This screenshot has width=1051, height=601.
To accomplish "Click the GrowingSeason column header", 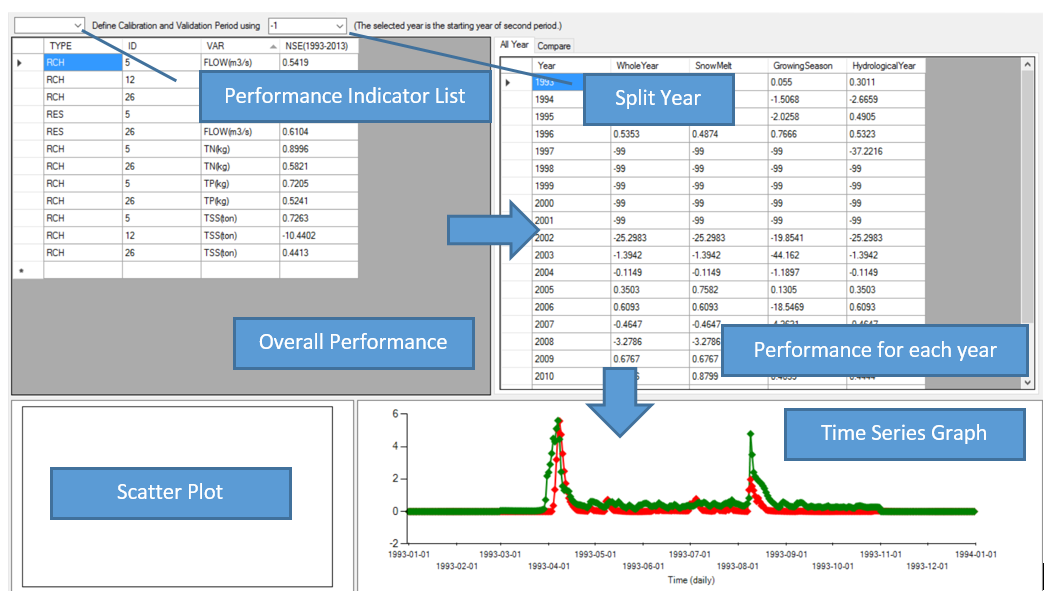I will coord(807,66).
